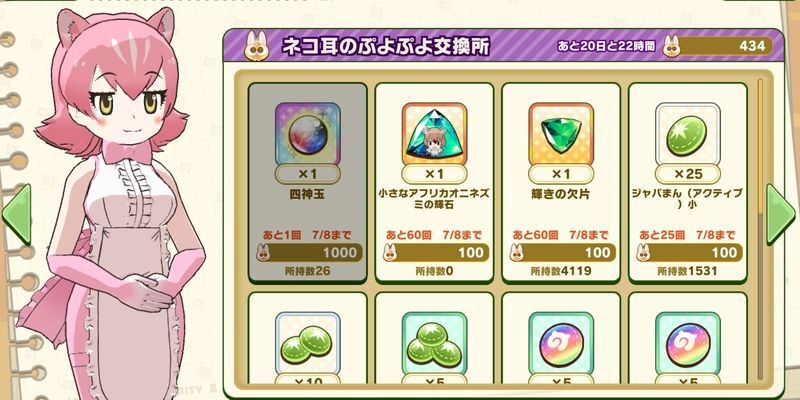This screenshot has height=400, width=800.
Task: Select the ジャパまん（アクティブ）小 bun icon
Action: pos(687,134)
